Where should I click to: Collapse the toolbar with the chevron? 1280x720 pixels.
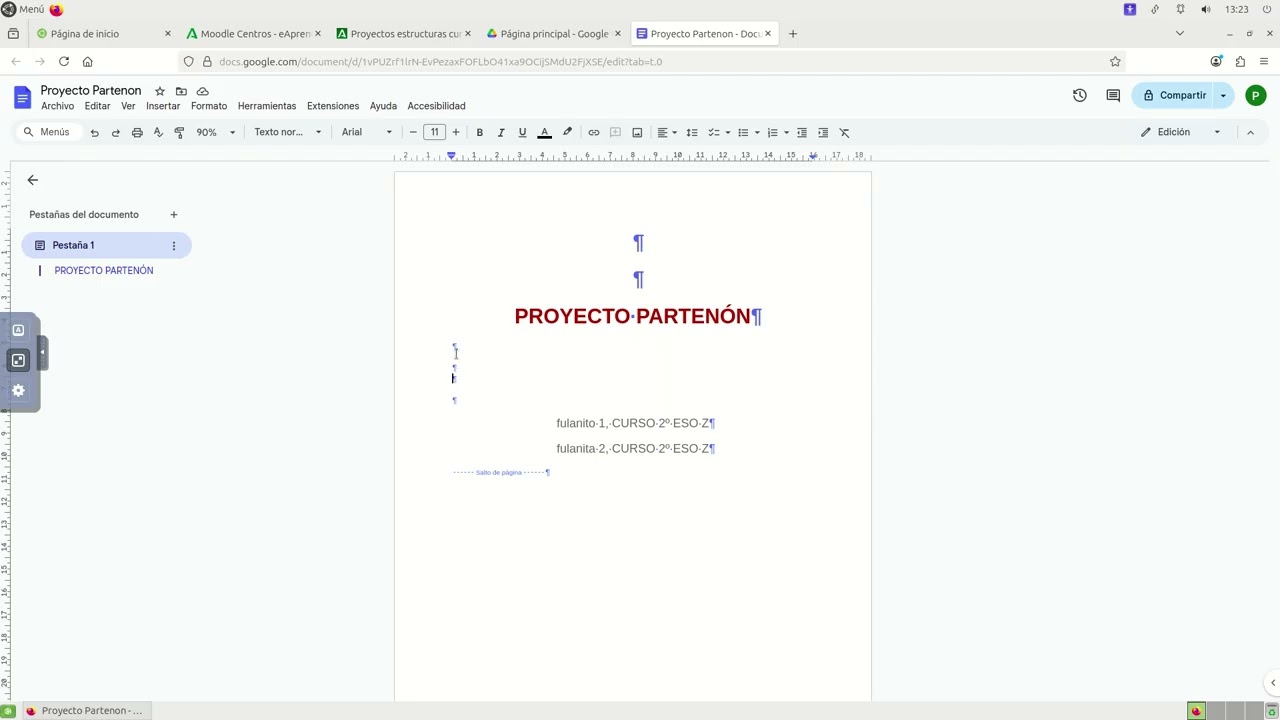(1250, 132)
